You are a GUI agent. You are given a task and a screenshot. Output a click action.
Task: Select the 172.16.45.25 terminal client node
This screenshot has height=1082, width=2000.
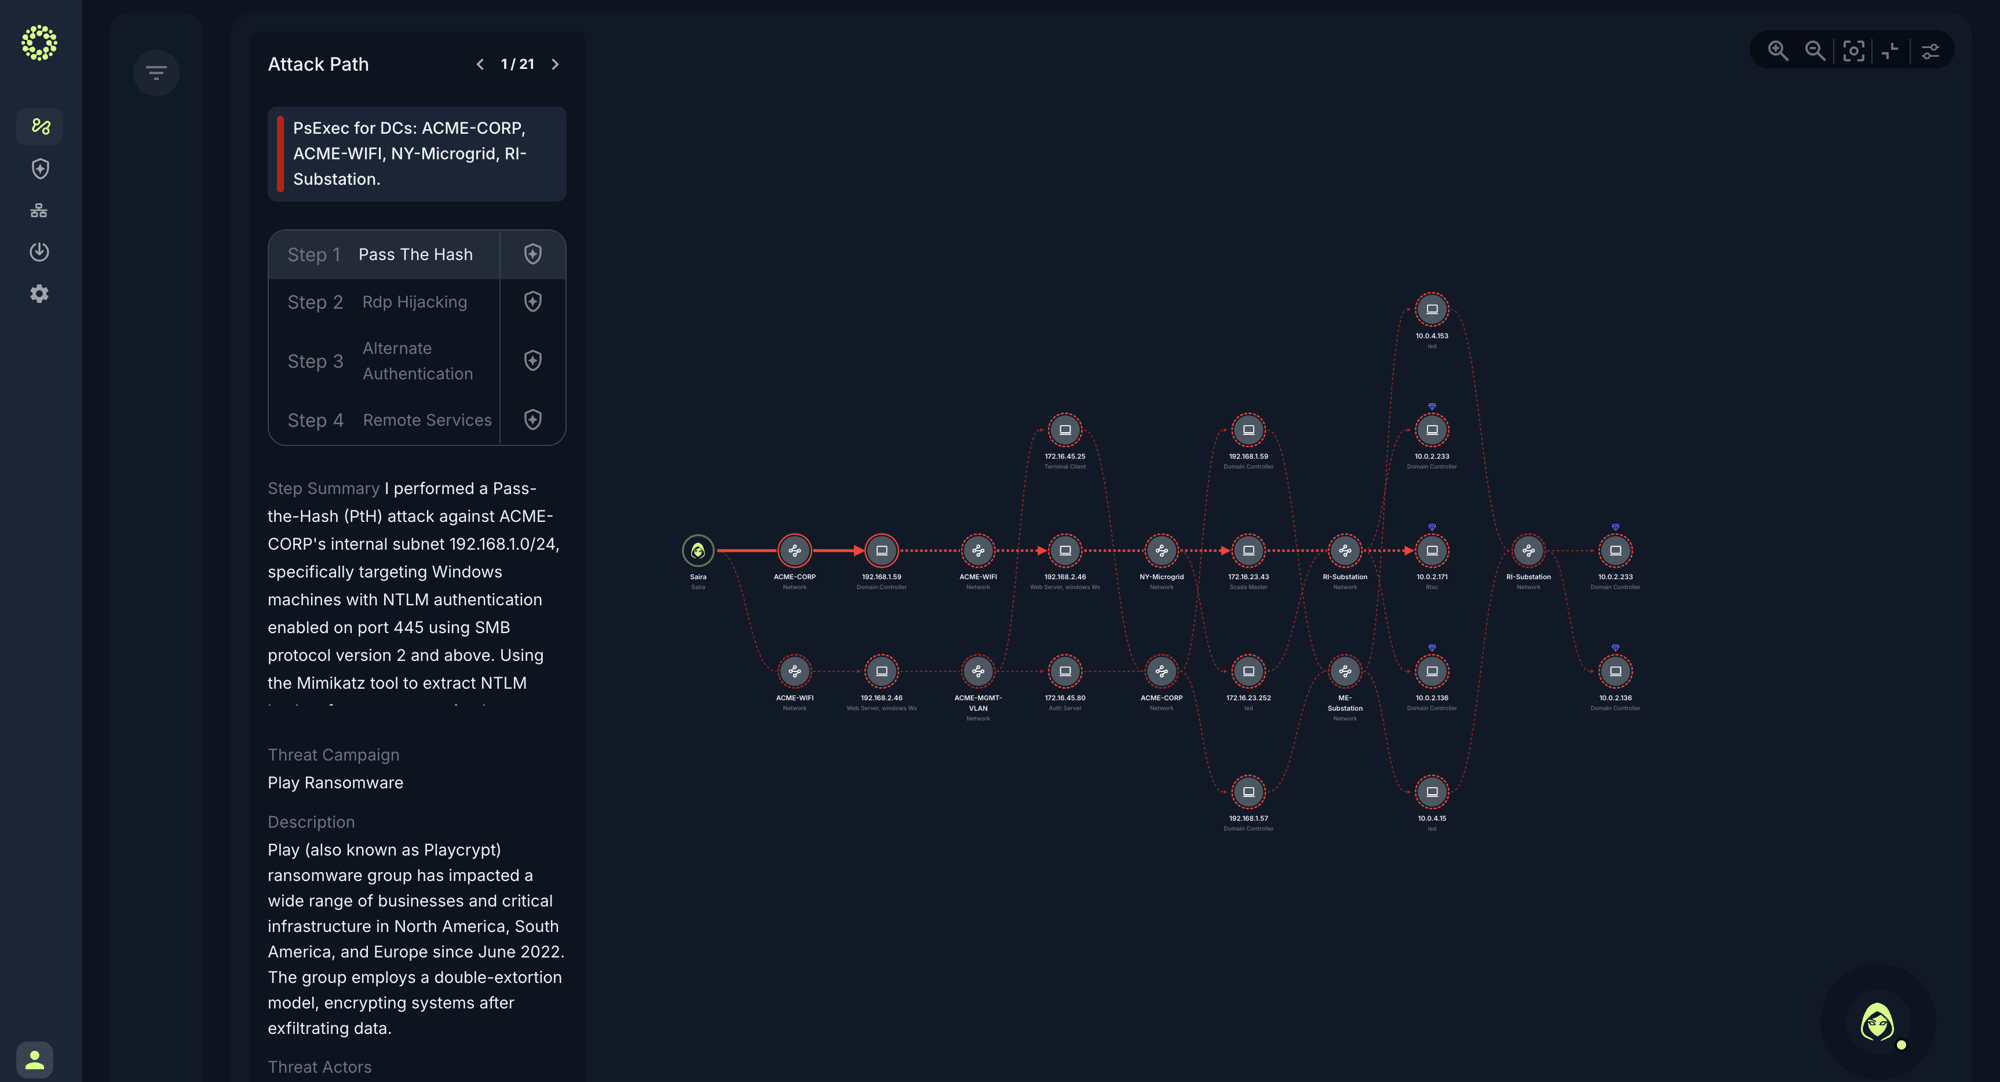(1065, 430)
